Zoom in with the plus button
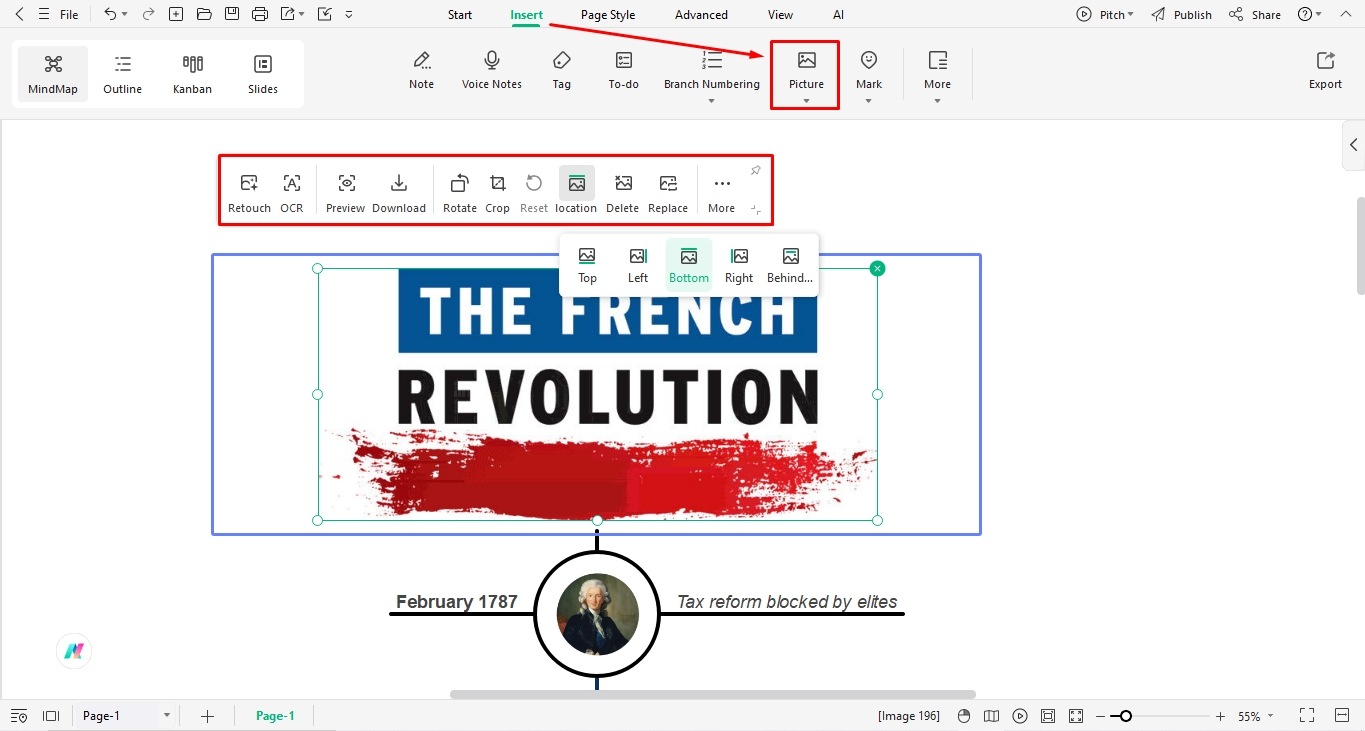 tap(1220, 716)
